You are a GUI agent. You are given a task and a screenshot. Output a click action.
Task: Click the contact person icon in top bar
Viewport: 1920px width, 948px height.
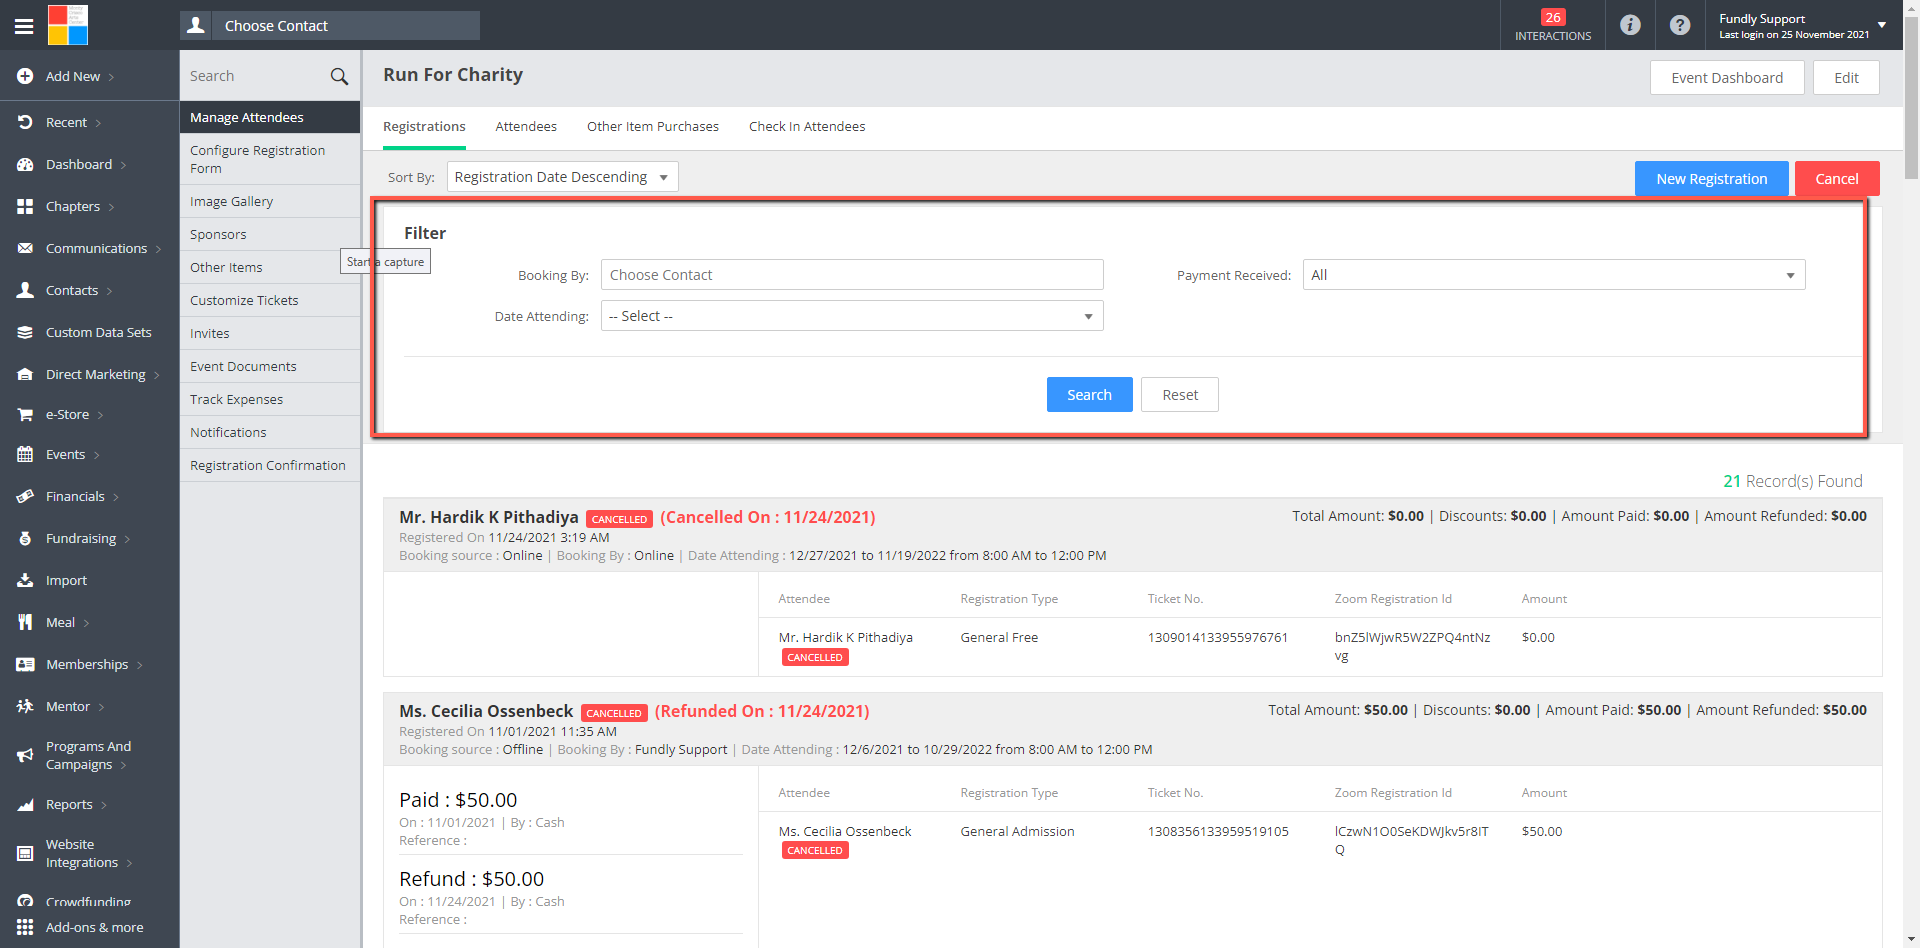196,25
